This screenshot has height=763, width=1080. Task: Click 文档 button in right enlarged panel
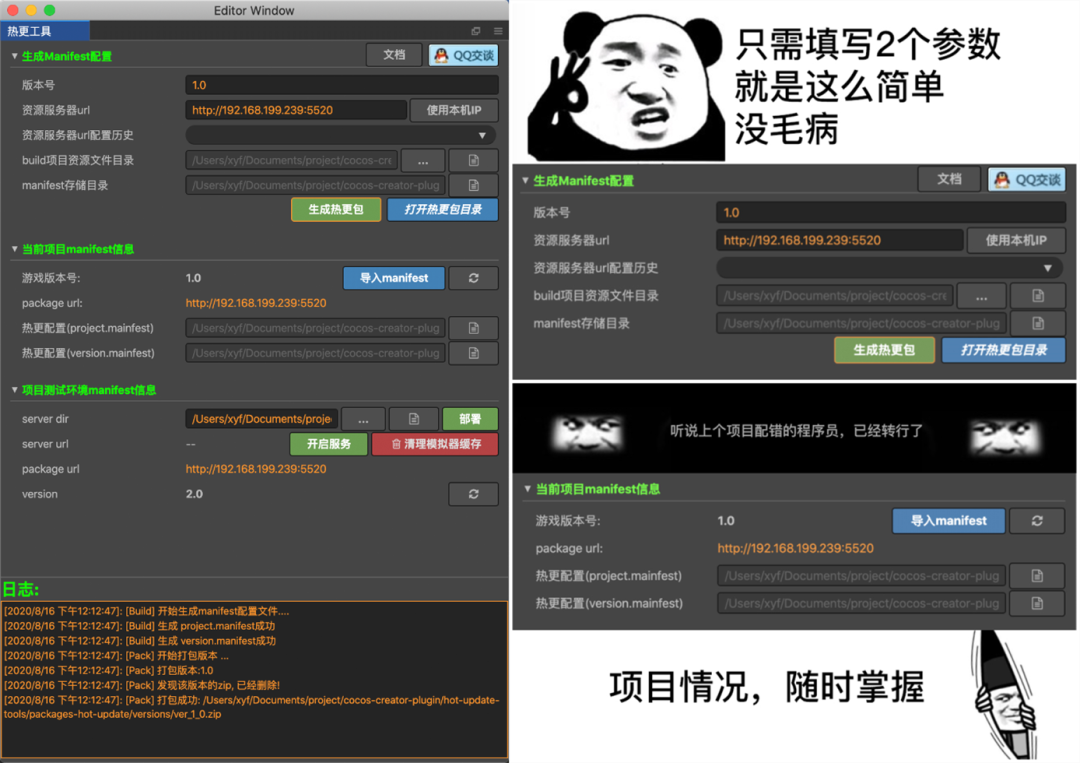pos(949,179)
